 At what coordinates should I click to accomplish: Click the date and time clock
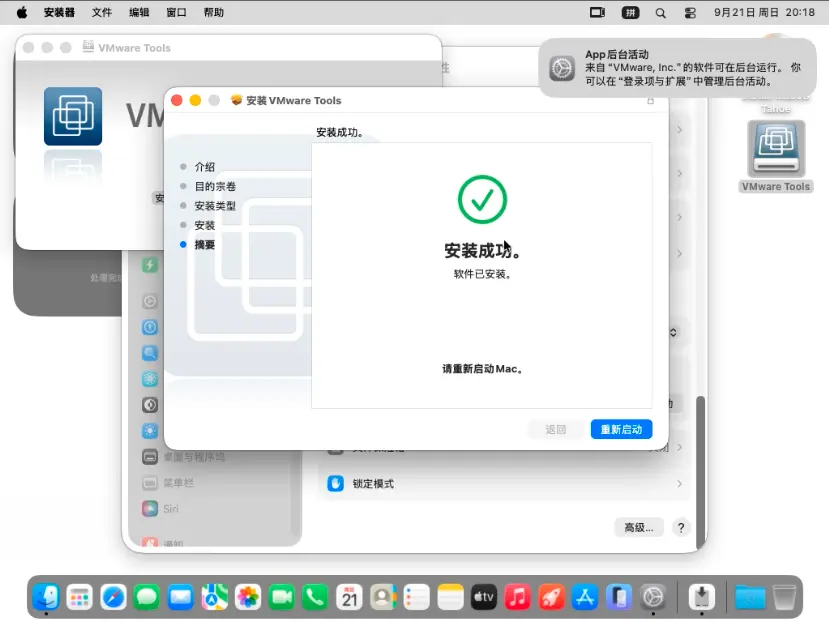[764, 12]
